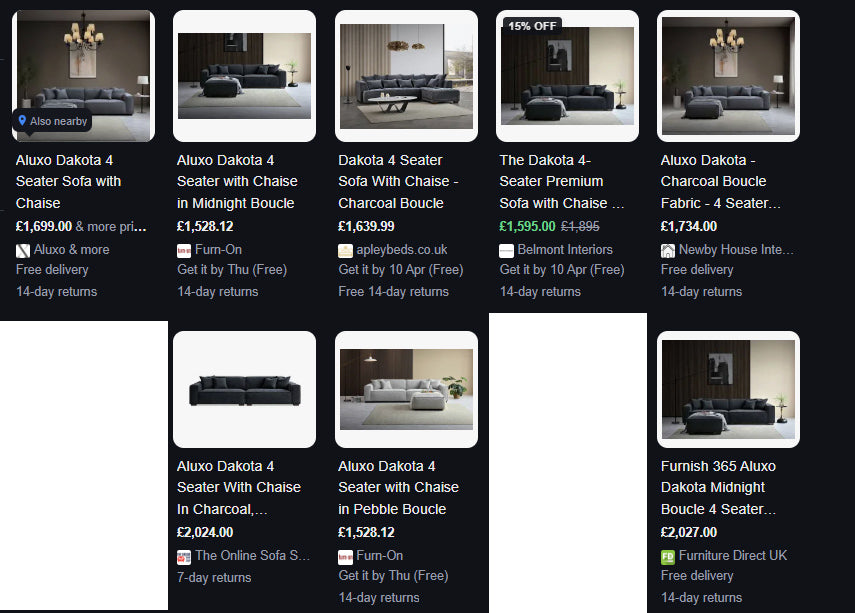This screenshot has height=613, width=855.
Task: Open Aluxo Dakota 4 Seater Sofa with Chaise title
Action: click(68, 182)
